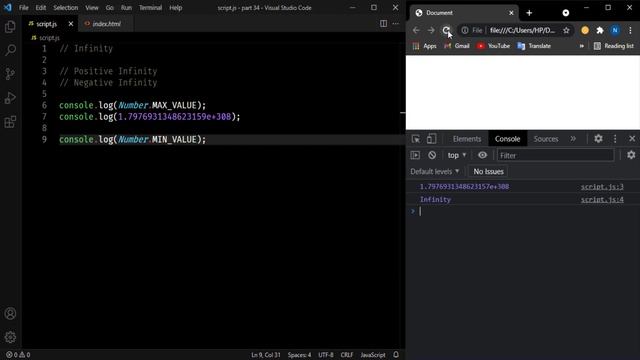Open editor More Actions ellipsis
Screen dimensions: 640x360
(396, 24)
